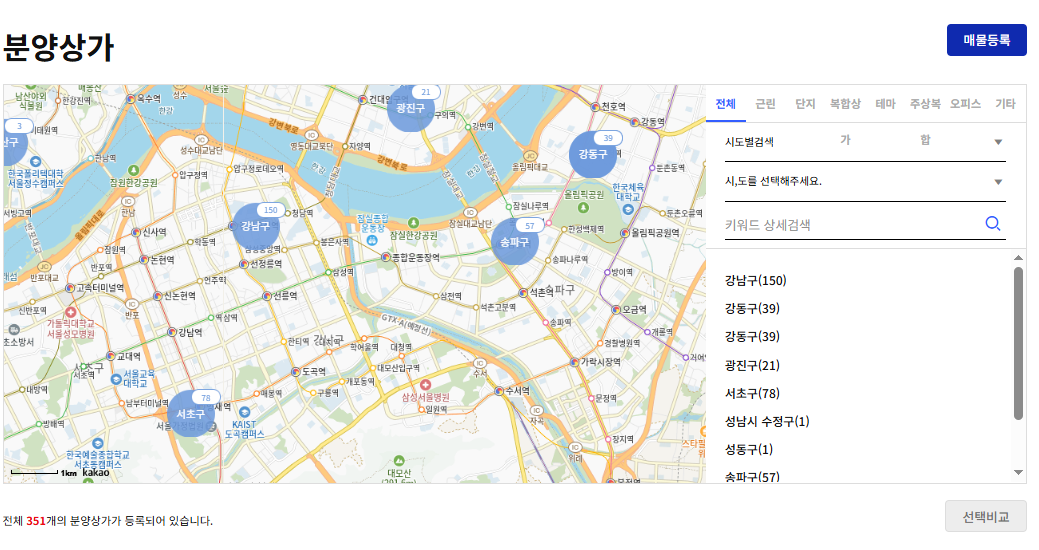Select 광진구(21) in the list

(752, 365)
